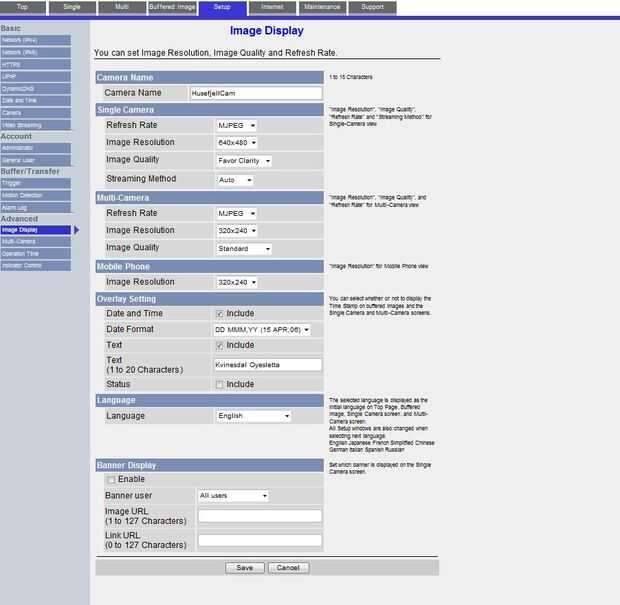Open UPnP settings in sidebar
620x605 pixels.
(36, 77)
